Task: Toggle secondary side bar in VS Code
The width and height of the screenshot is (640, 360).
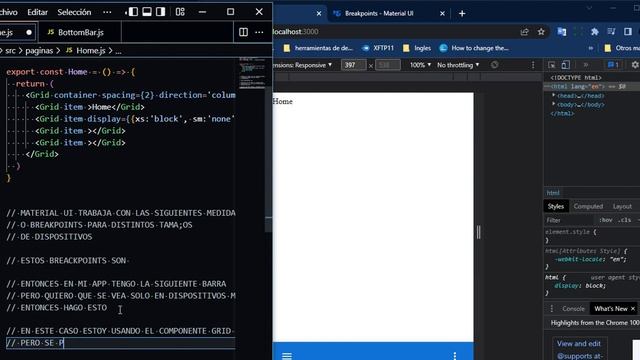Action: coord(161,12)
